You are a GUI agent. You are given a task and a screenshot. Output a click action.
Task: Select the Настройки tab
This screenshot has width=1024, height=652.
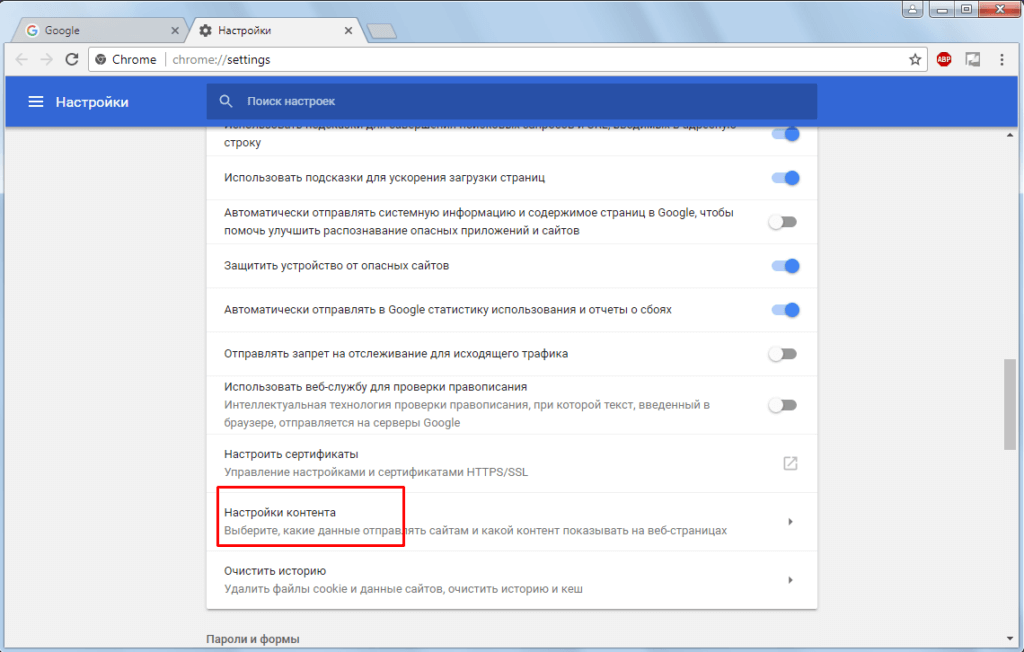pyautogui.click(x=276, y=30)
